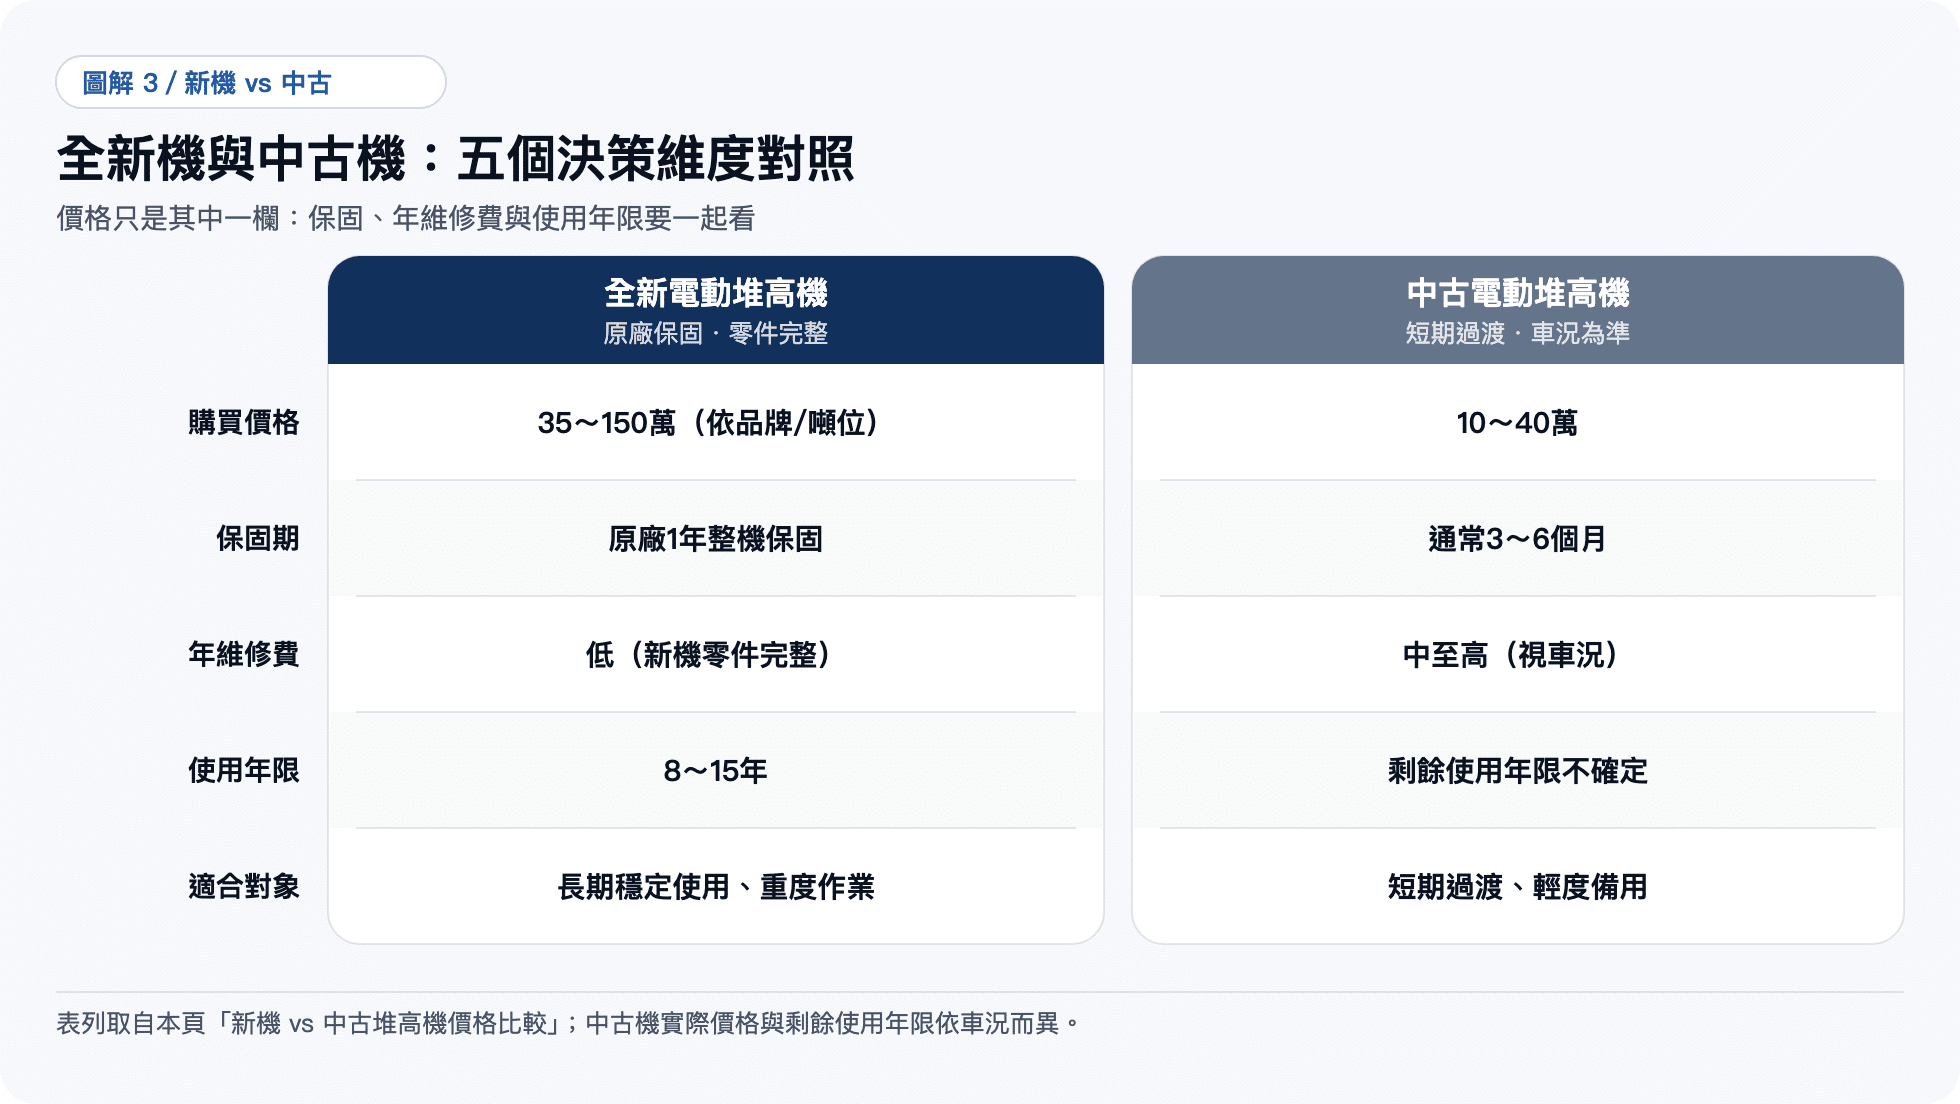Click the '保固期' row label
1960x1104 pixels.
(258, 538)
